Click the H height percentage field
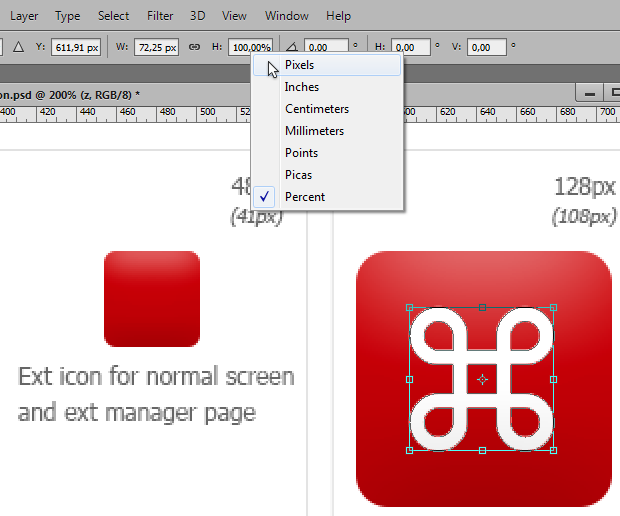This screenshot has height=516, width=620. (x=250, y=47)
